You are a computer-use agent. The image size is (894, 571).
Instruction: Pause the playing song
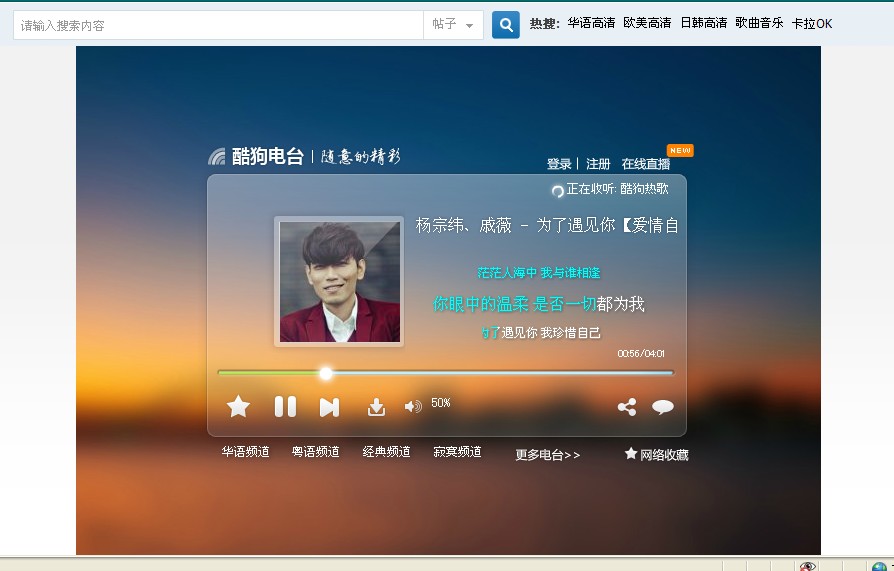[285, 407]
